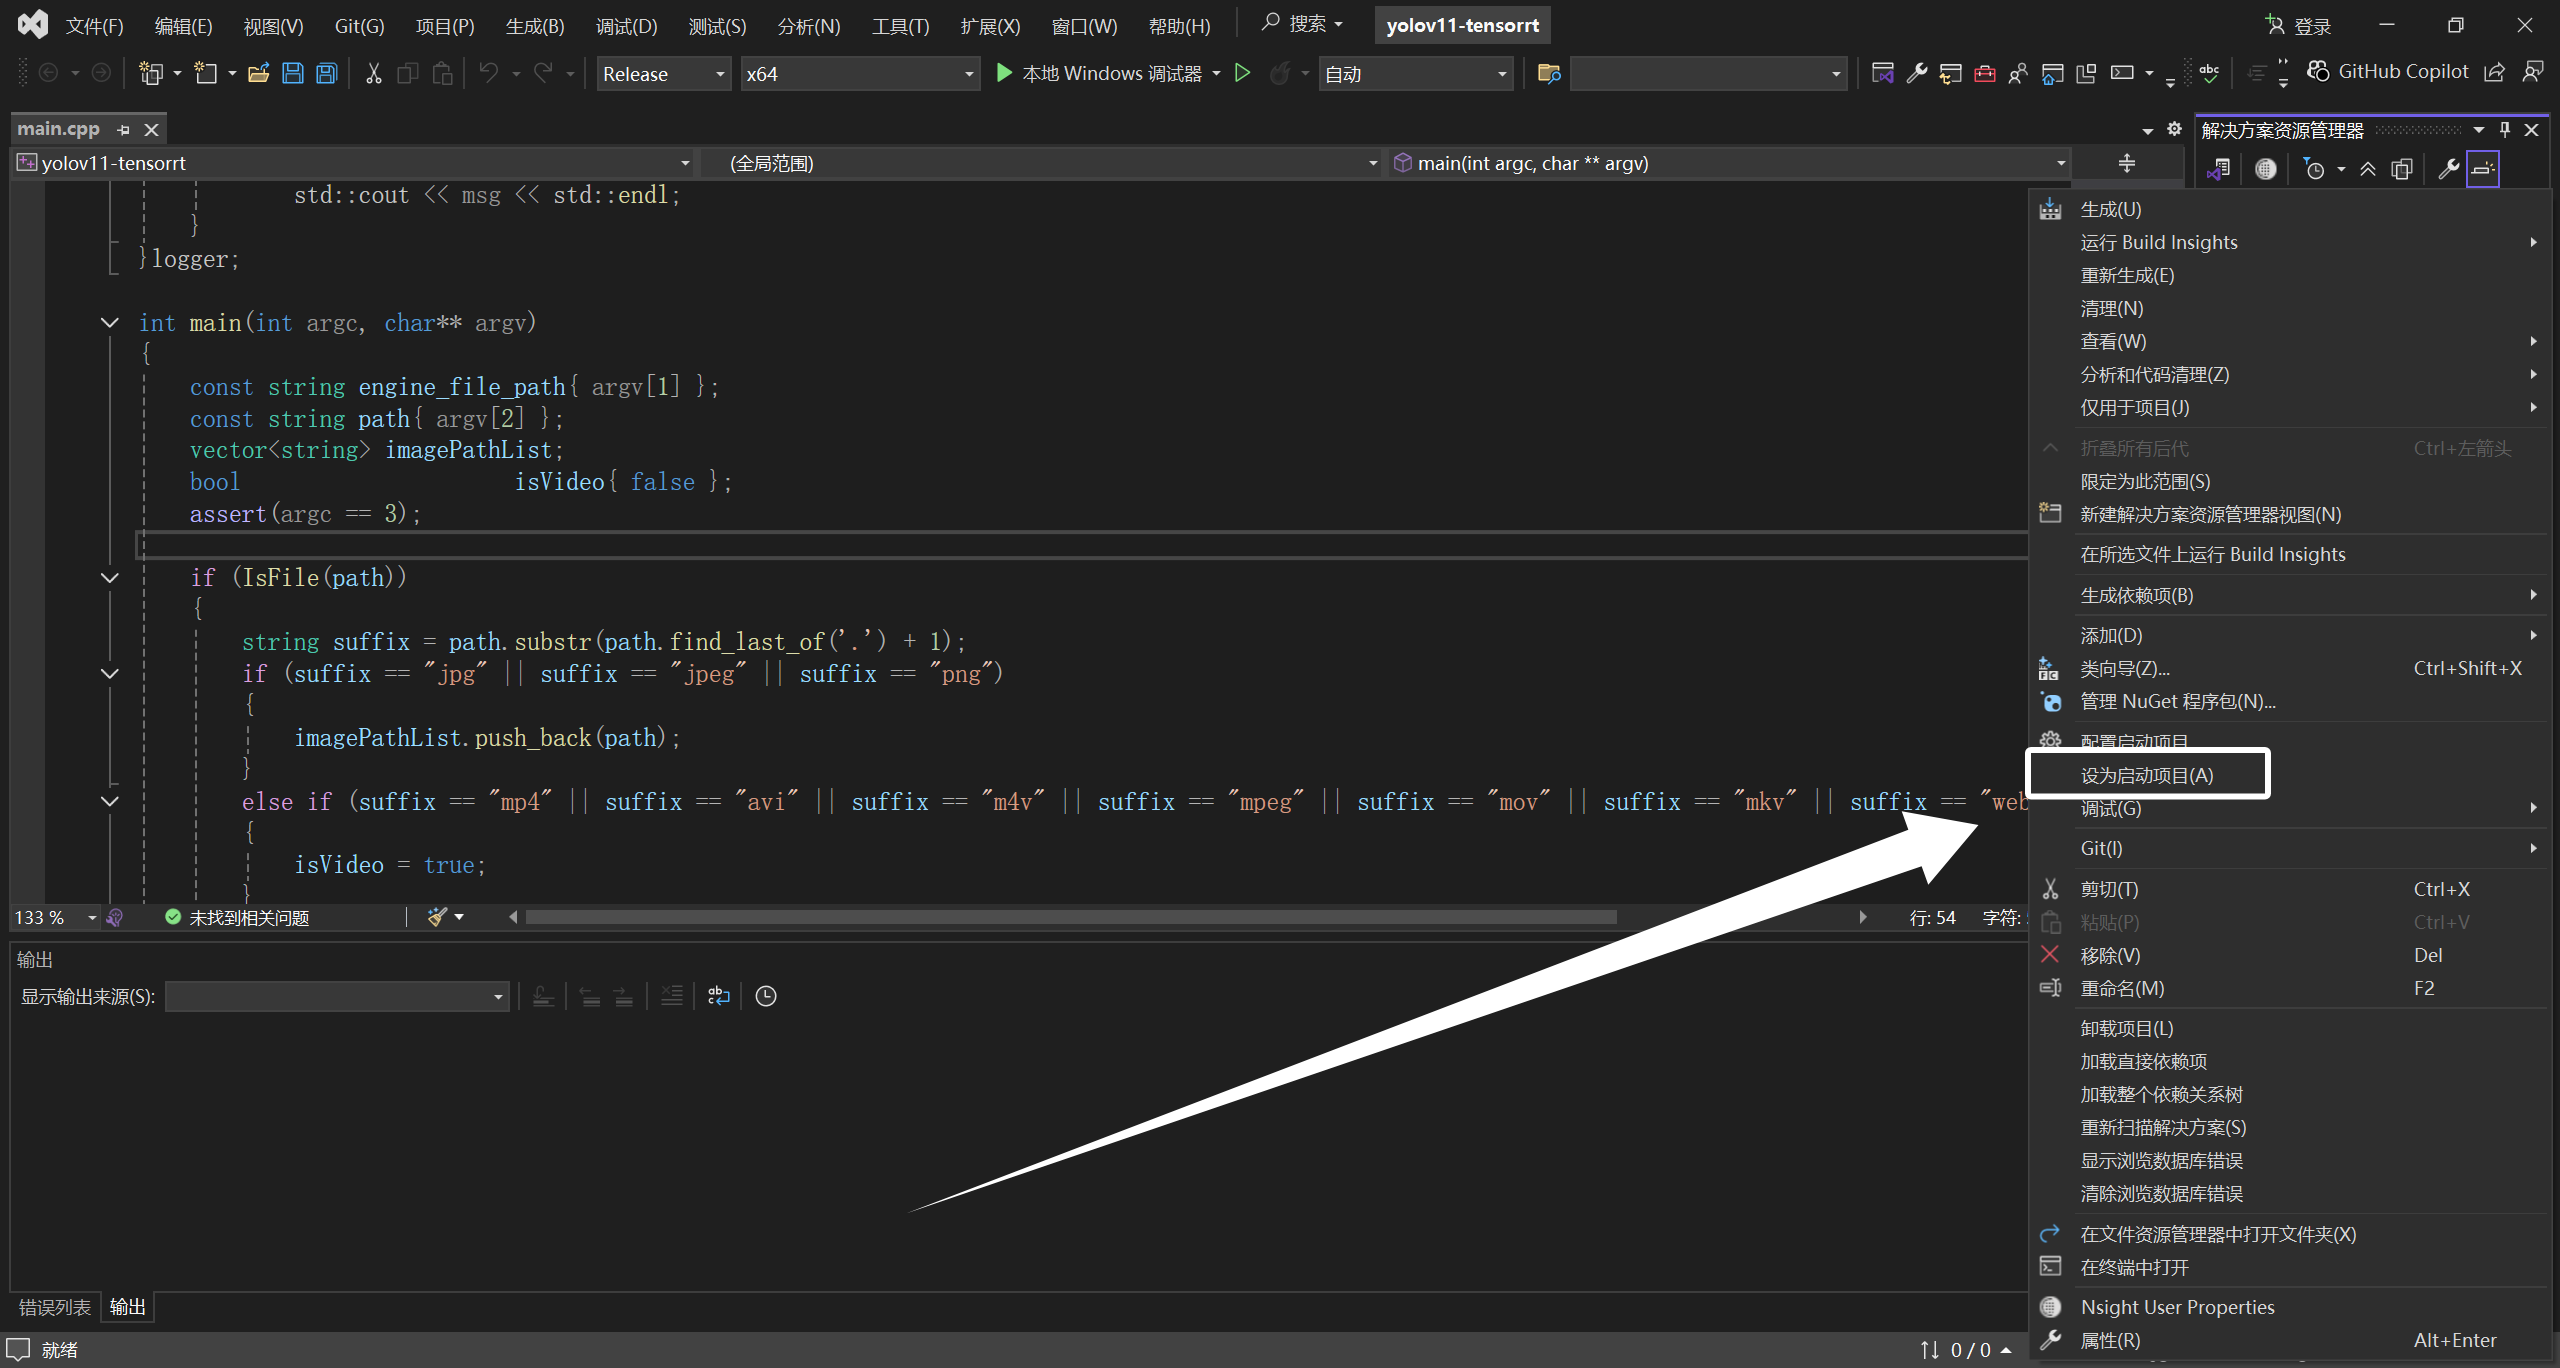Click the GitHub Copilot button
The width and height of the screenshot is (2560, 1368).
point(2388,72)
